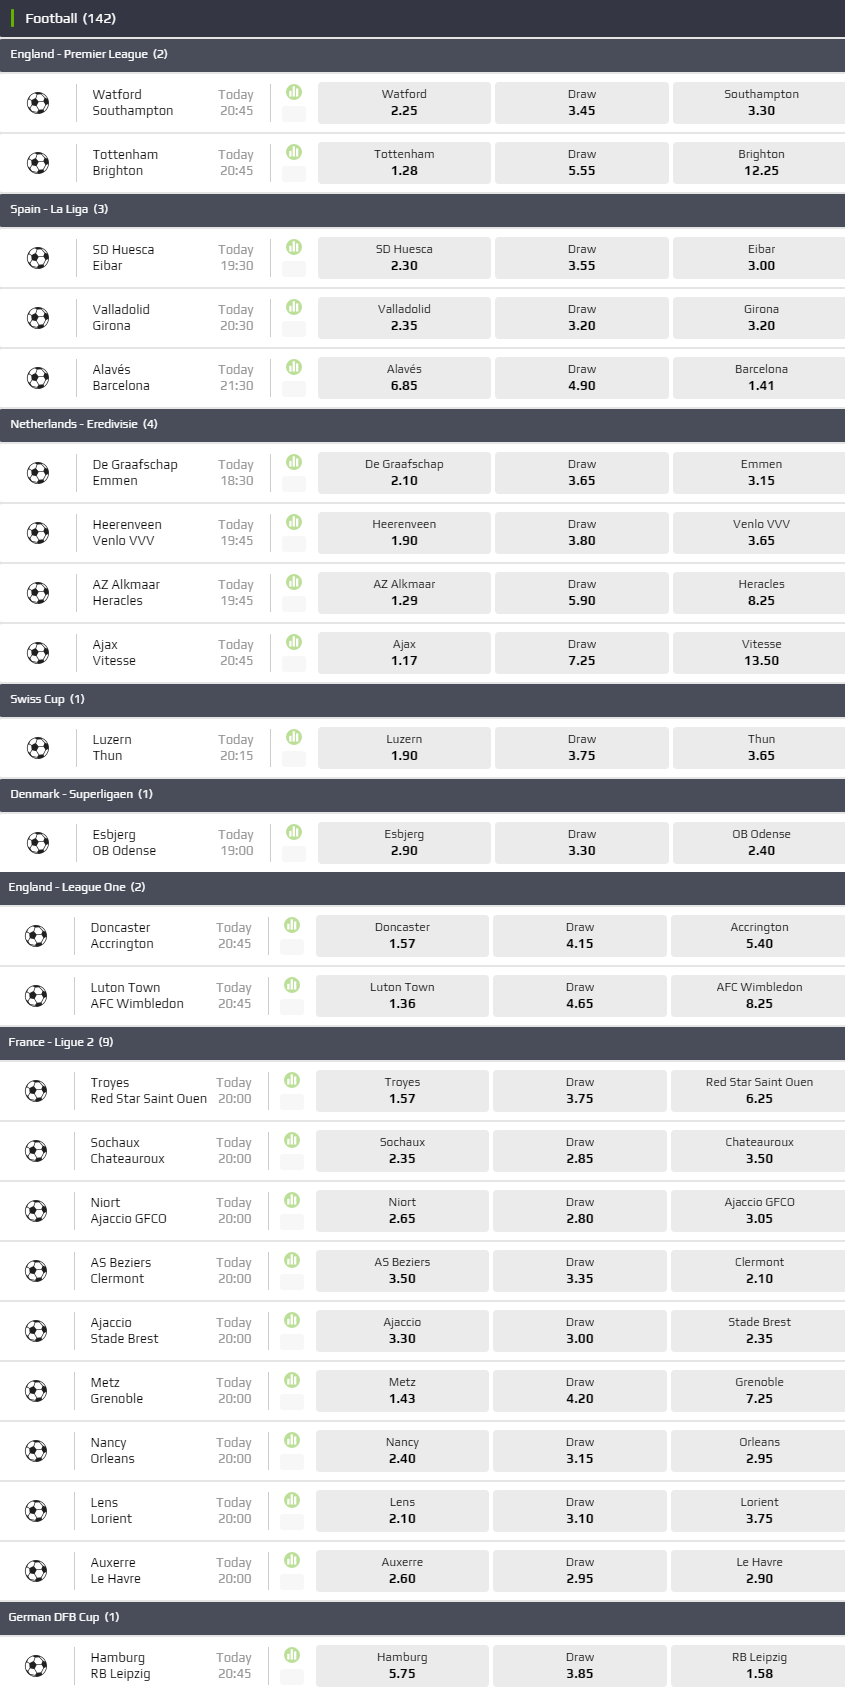The width and height of the screenshot is (845, 1697).
Task: Open the Luton Town vs AFC Wimbledon match
Action: [x=137, y=995]
